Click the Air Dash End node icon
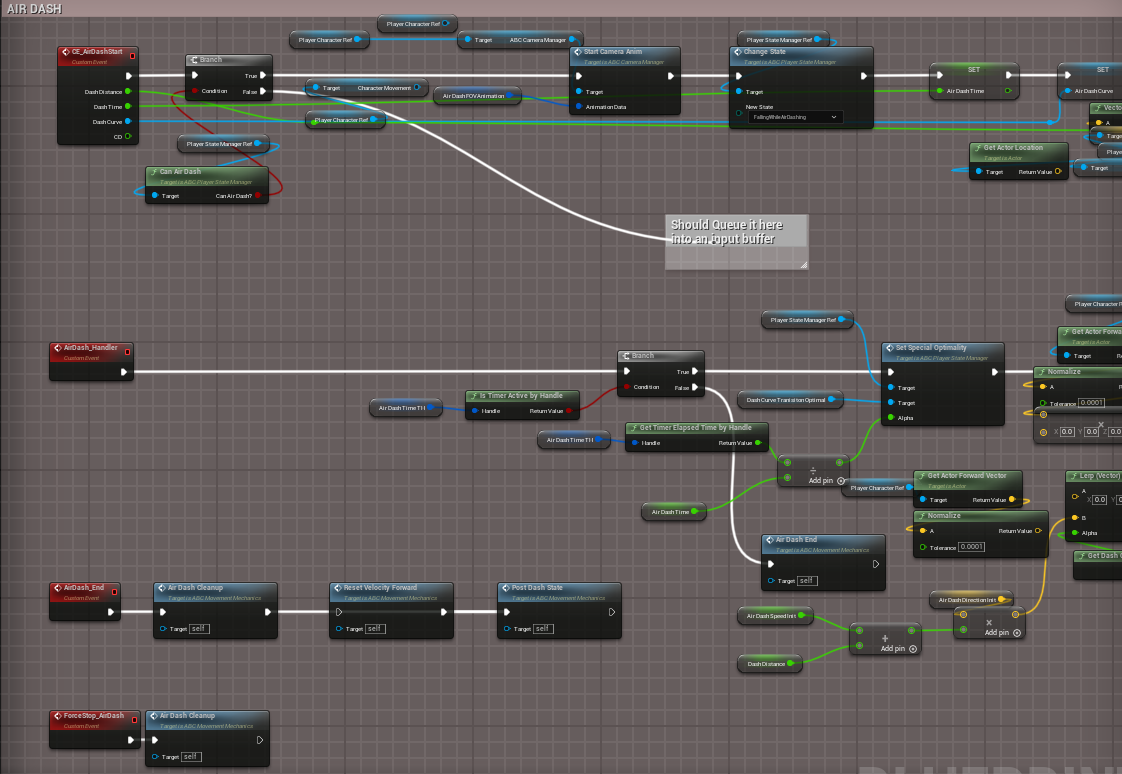Image resolution: width=1122 pixels, height=774 pixels. click(x=769, y=540)
